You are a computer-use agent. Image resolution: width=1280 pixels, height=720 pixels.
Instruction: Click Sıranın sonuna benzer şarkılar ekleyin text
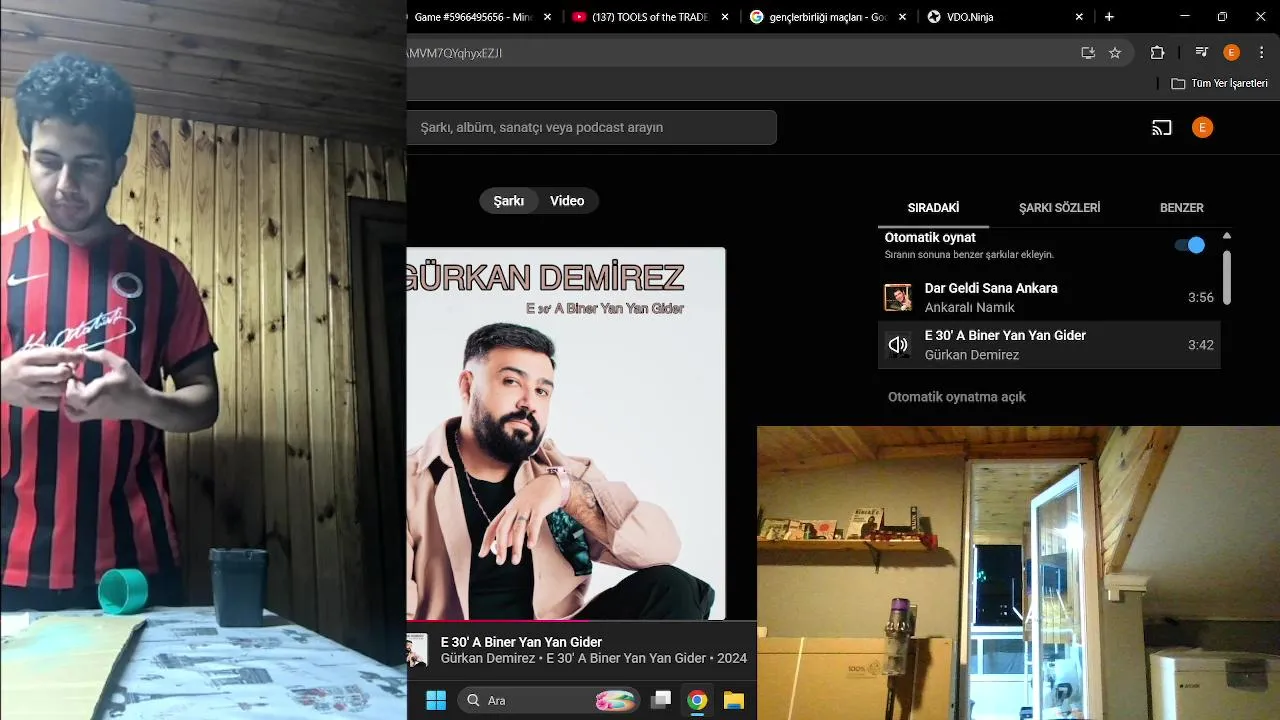[969, 255]
